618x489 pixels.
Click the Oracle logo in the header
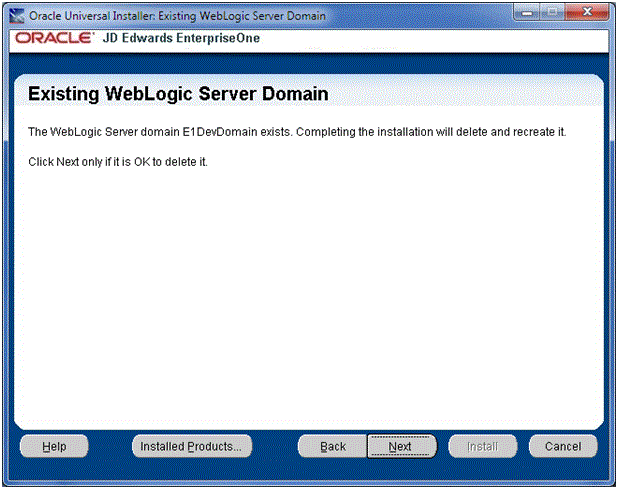tap(54, 38)
